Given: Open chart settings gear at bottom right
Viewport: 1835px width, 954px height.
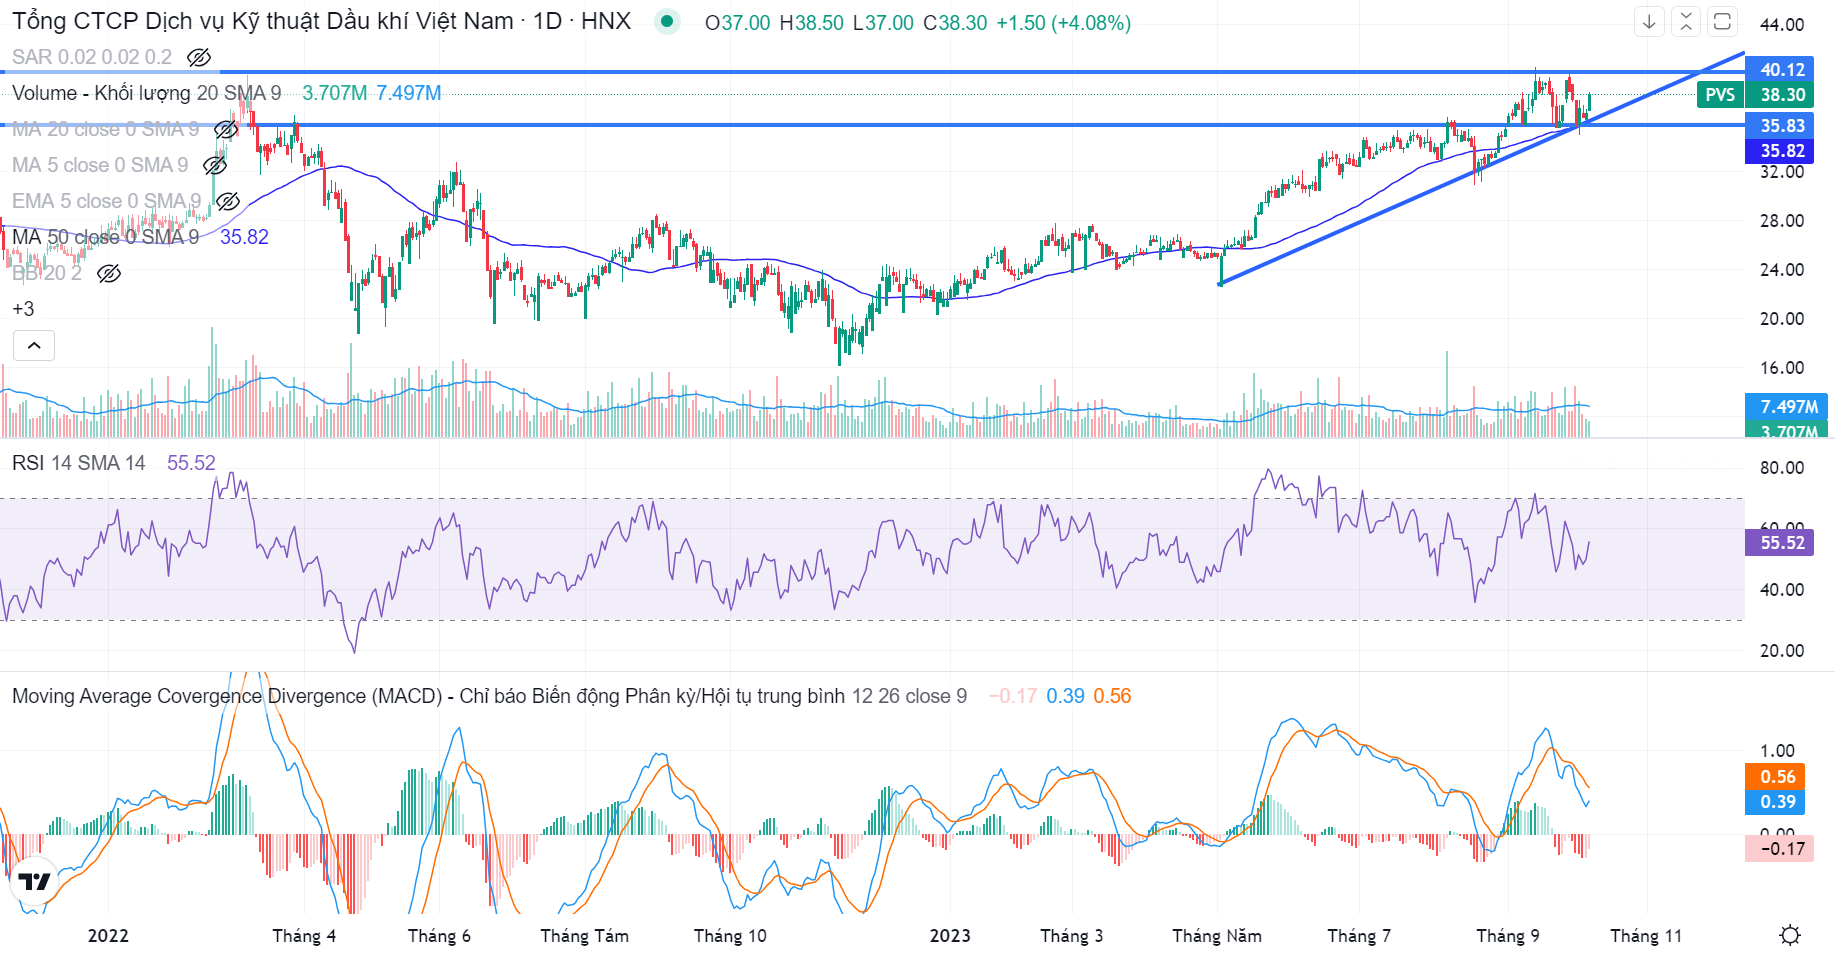Looking at the screenshot, I should point(1790,935).
